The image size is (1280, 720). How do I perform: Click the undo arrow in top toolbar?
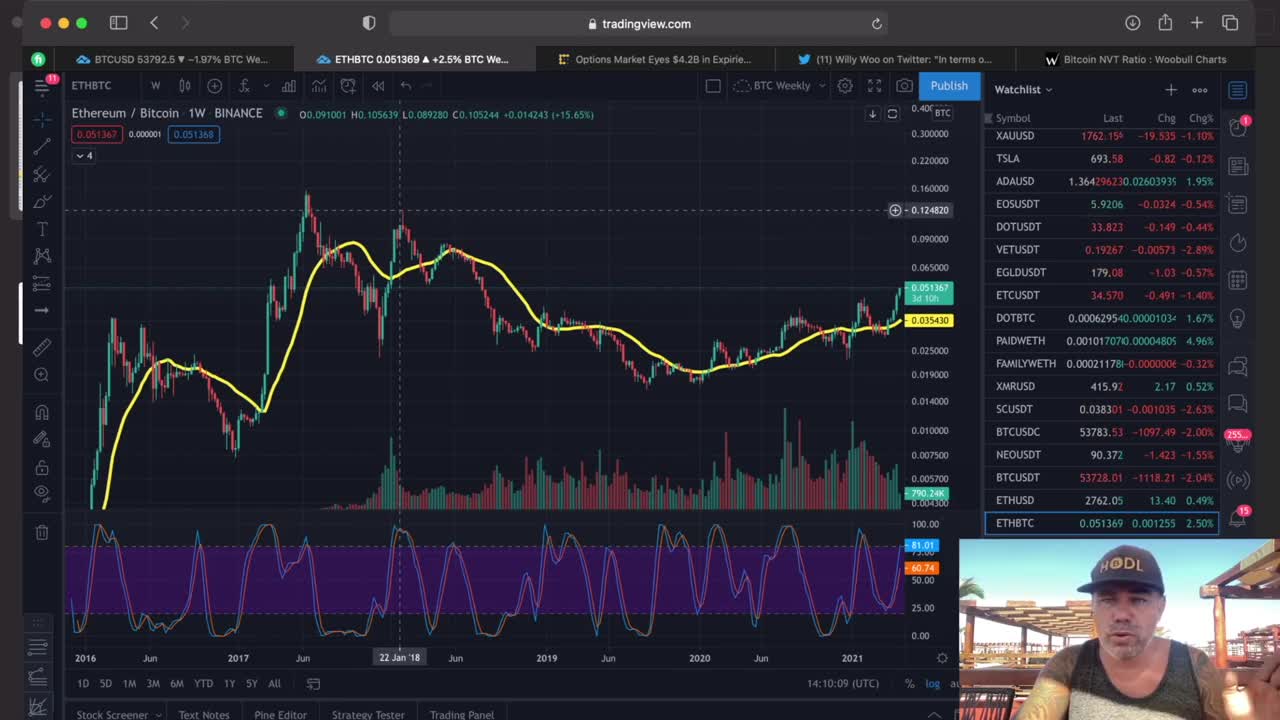(405, 86)
